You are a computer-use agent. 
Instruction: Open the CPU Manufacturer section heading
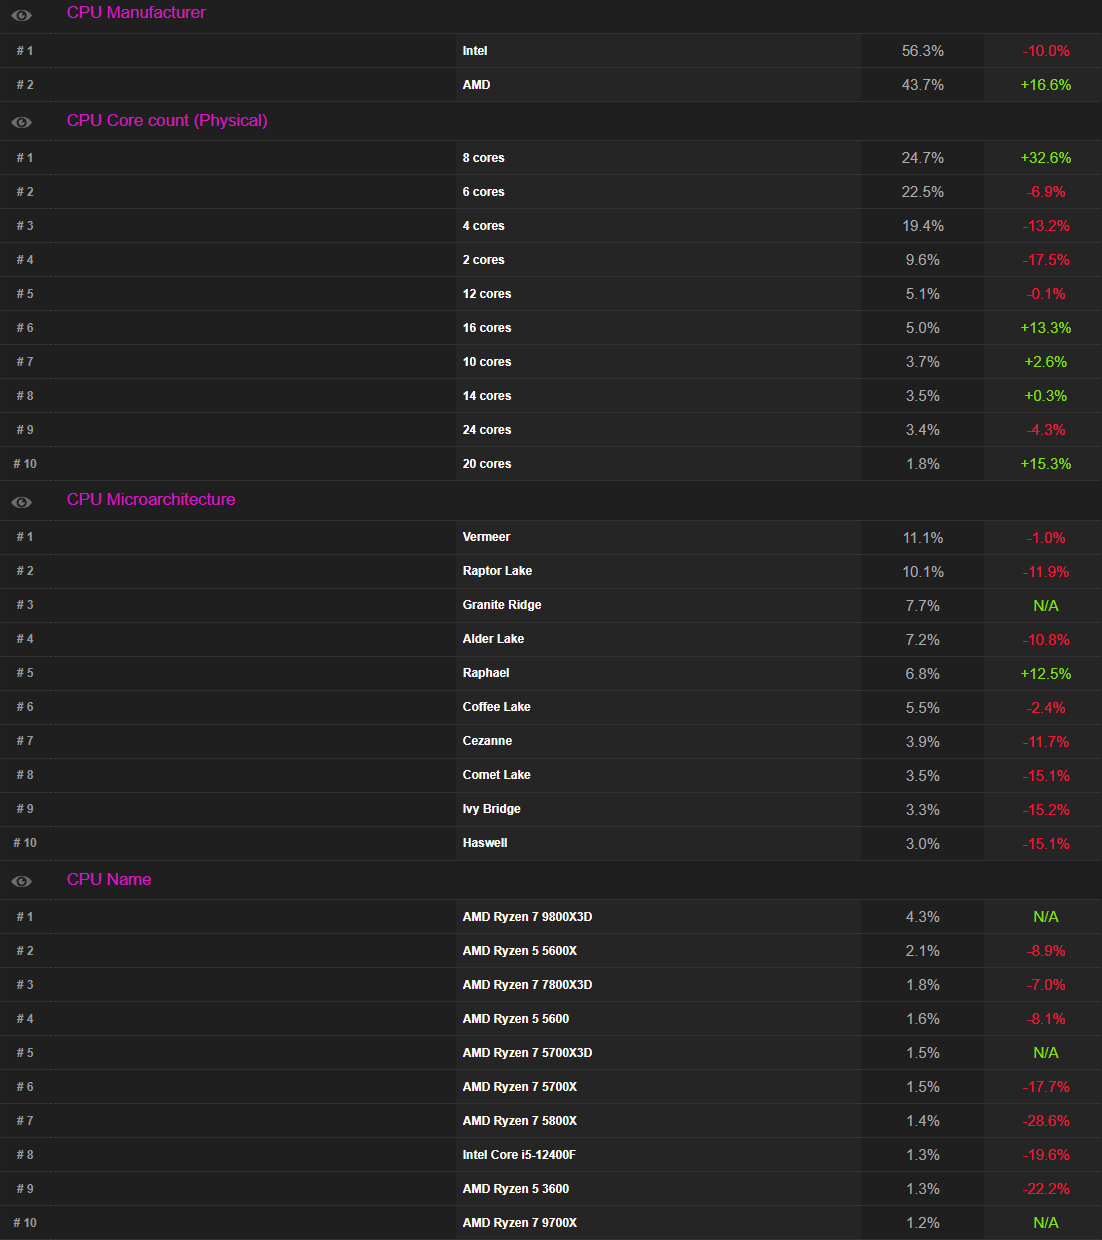(136, 13)
